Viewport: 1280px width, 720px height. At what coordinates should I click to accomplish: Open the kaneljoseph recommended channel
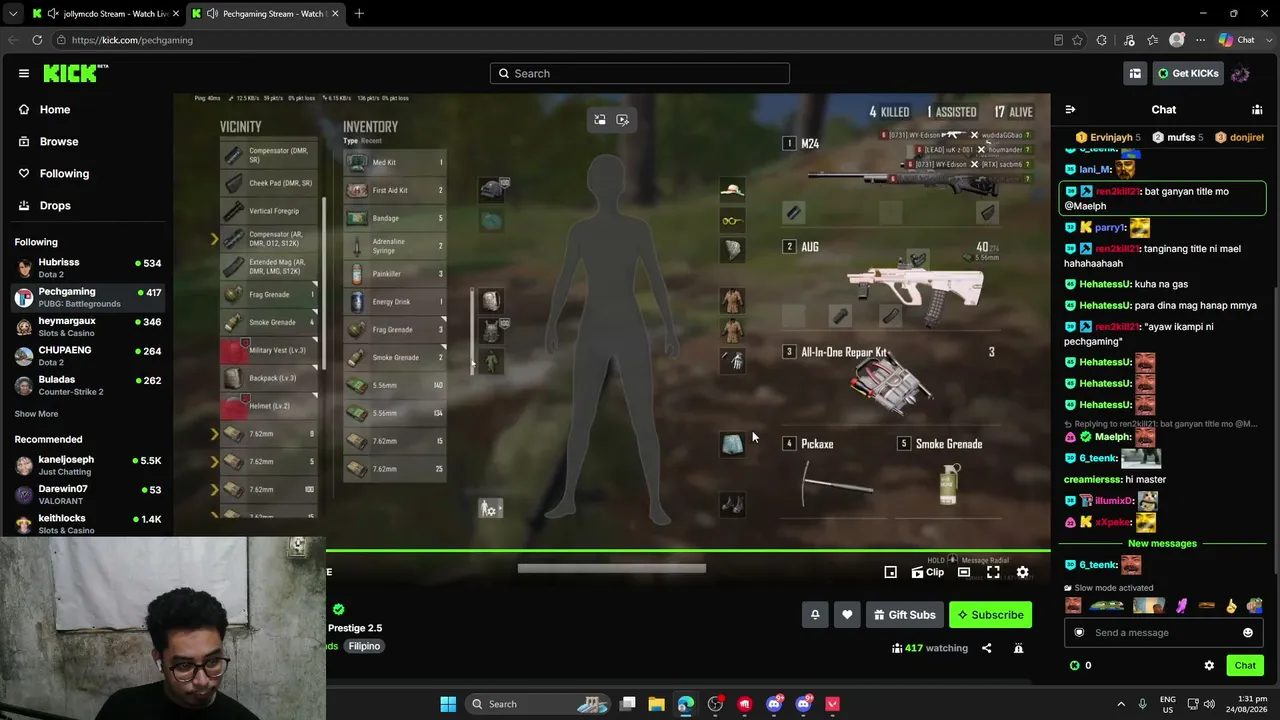tap(88, 465)
